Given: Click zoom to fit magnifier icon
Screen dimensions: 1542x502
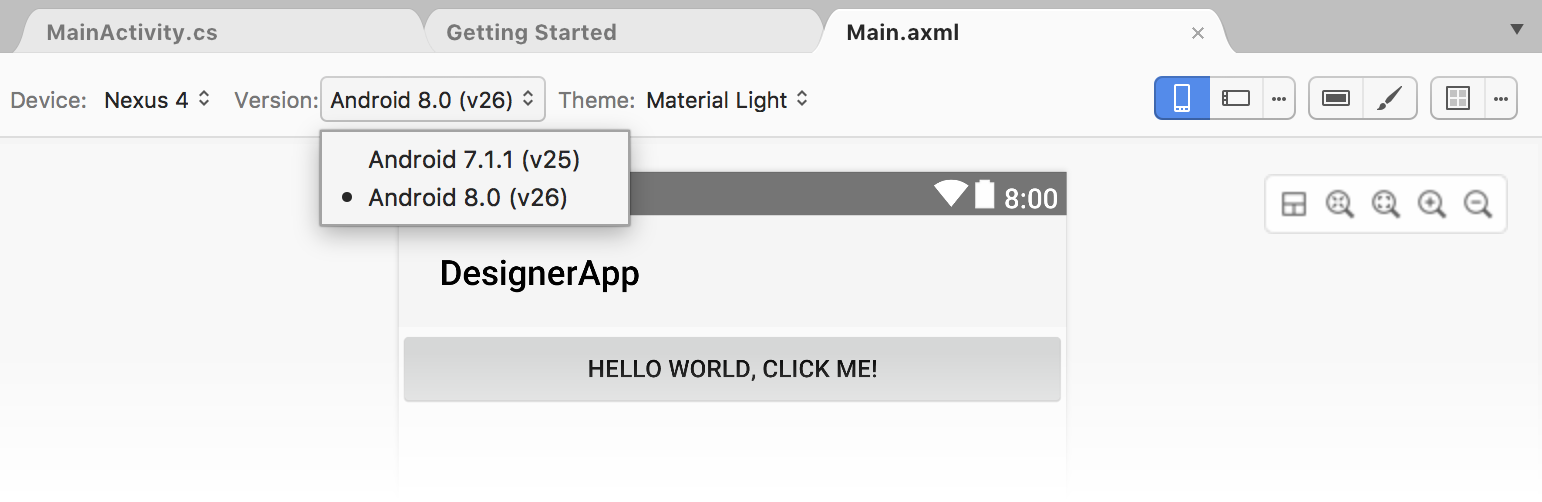Looking at the screenshot, I should 1339,205.
